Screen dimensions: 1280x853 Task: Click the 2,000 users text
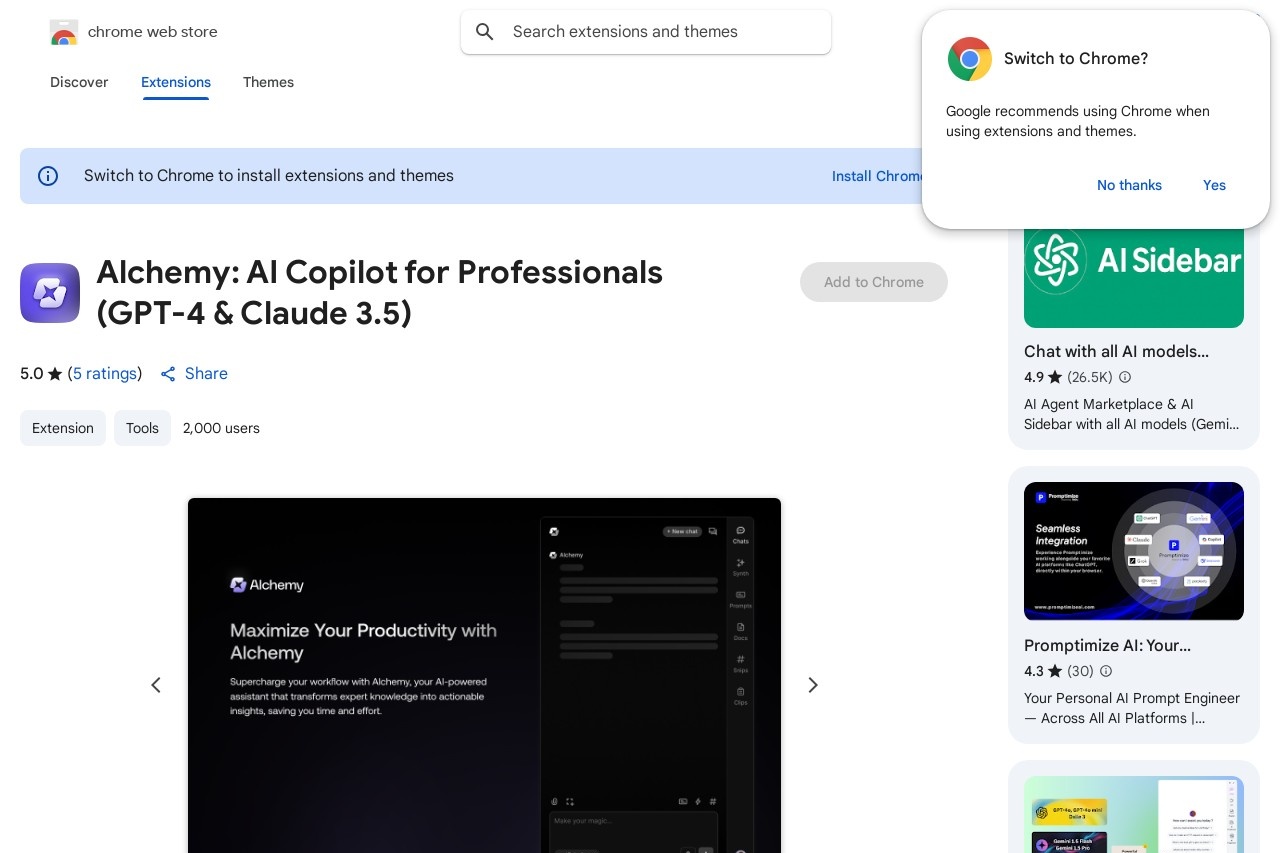[x=221, y=428]
